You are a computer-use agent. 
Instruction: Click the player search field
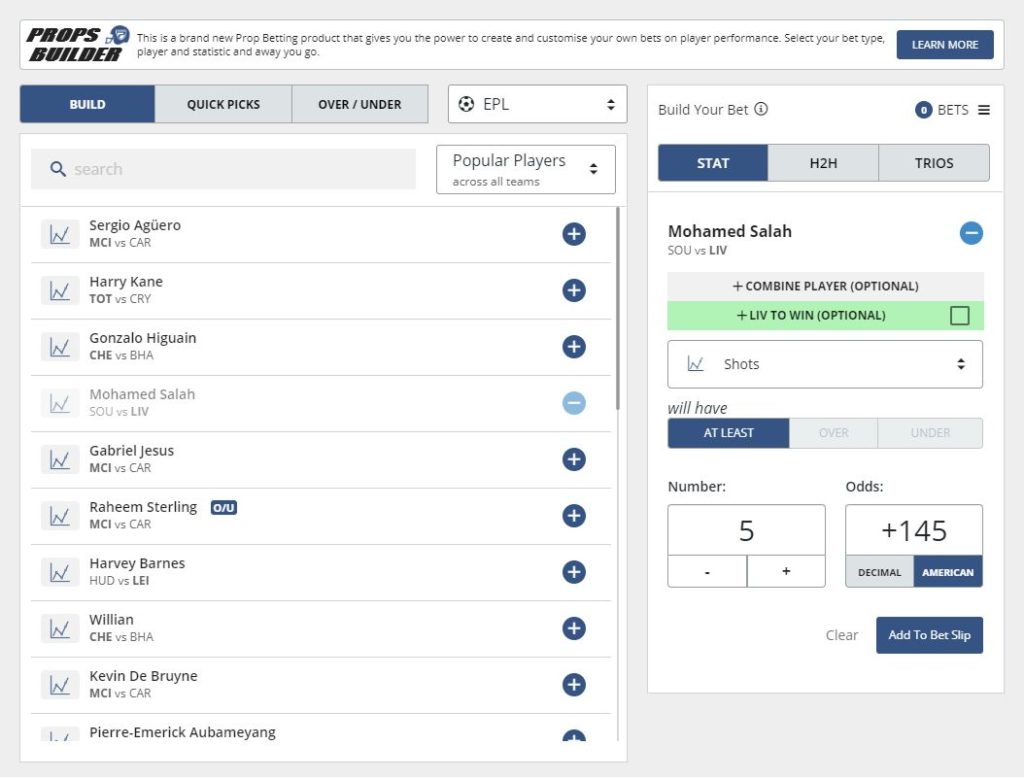pos(223,169)
